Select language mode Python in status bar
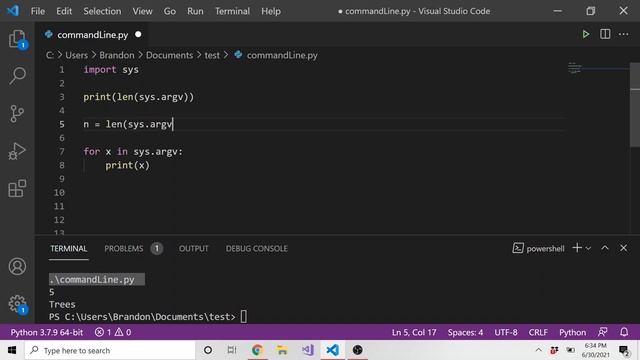 tap(572, 332)
